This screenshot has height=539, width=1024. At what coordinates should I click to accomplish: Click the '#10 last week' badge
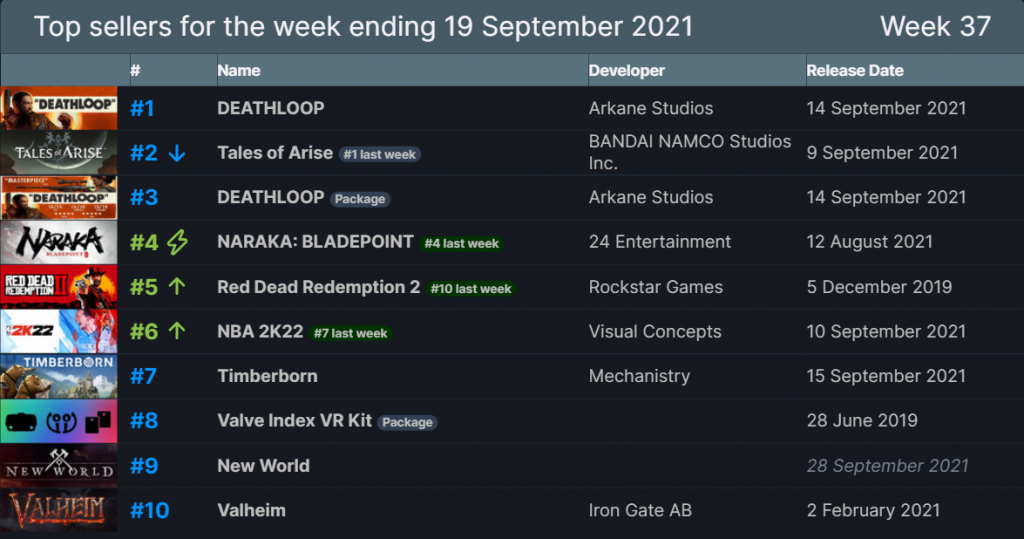pos(471,289)
